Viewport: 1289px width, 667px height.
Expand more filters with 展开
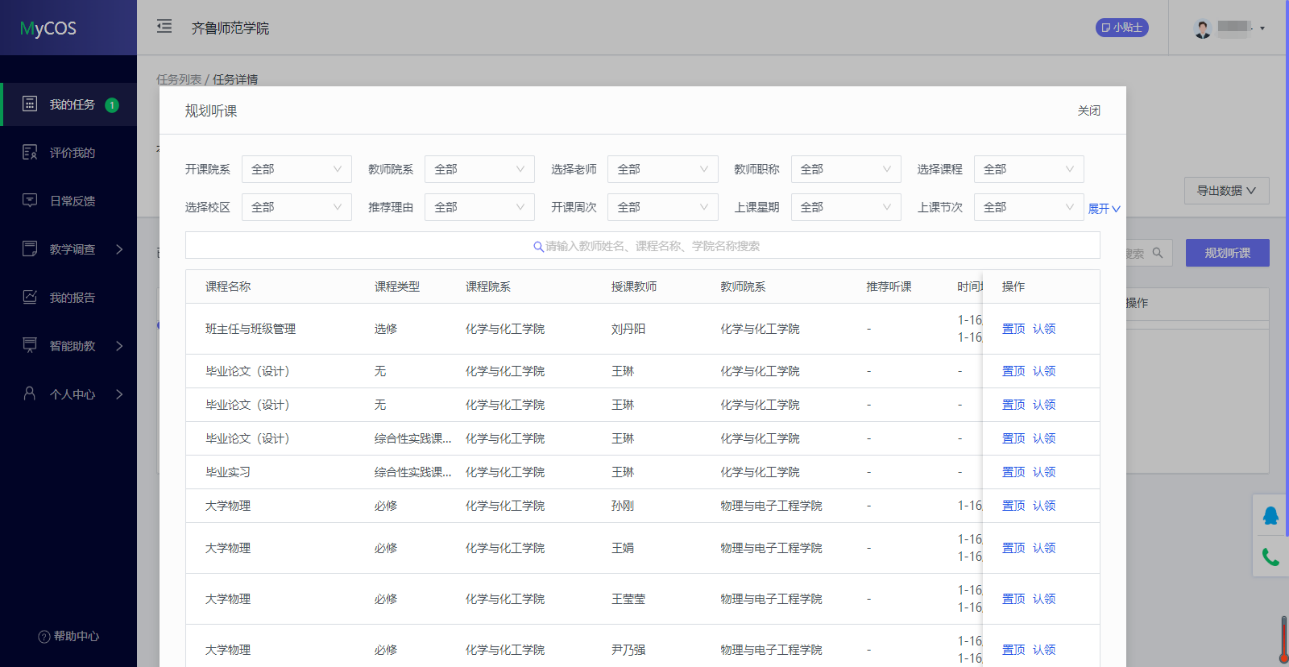[x=1104, y=209]
